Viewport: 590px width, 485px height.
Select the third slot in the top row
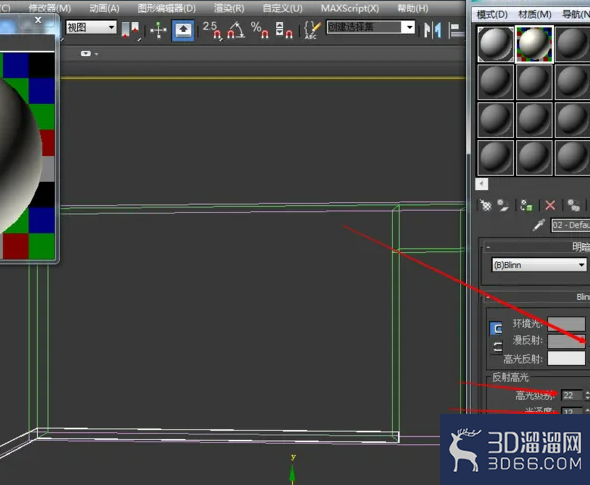572,44
